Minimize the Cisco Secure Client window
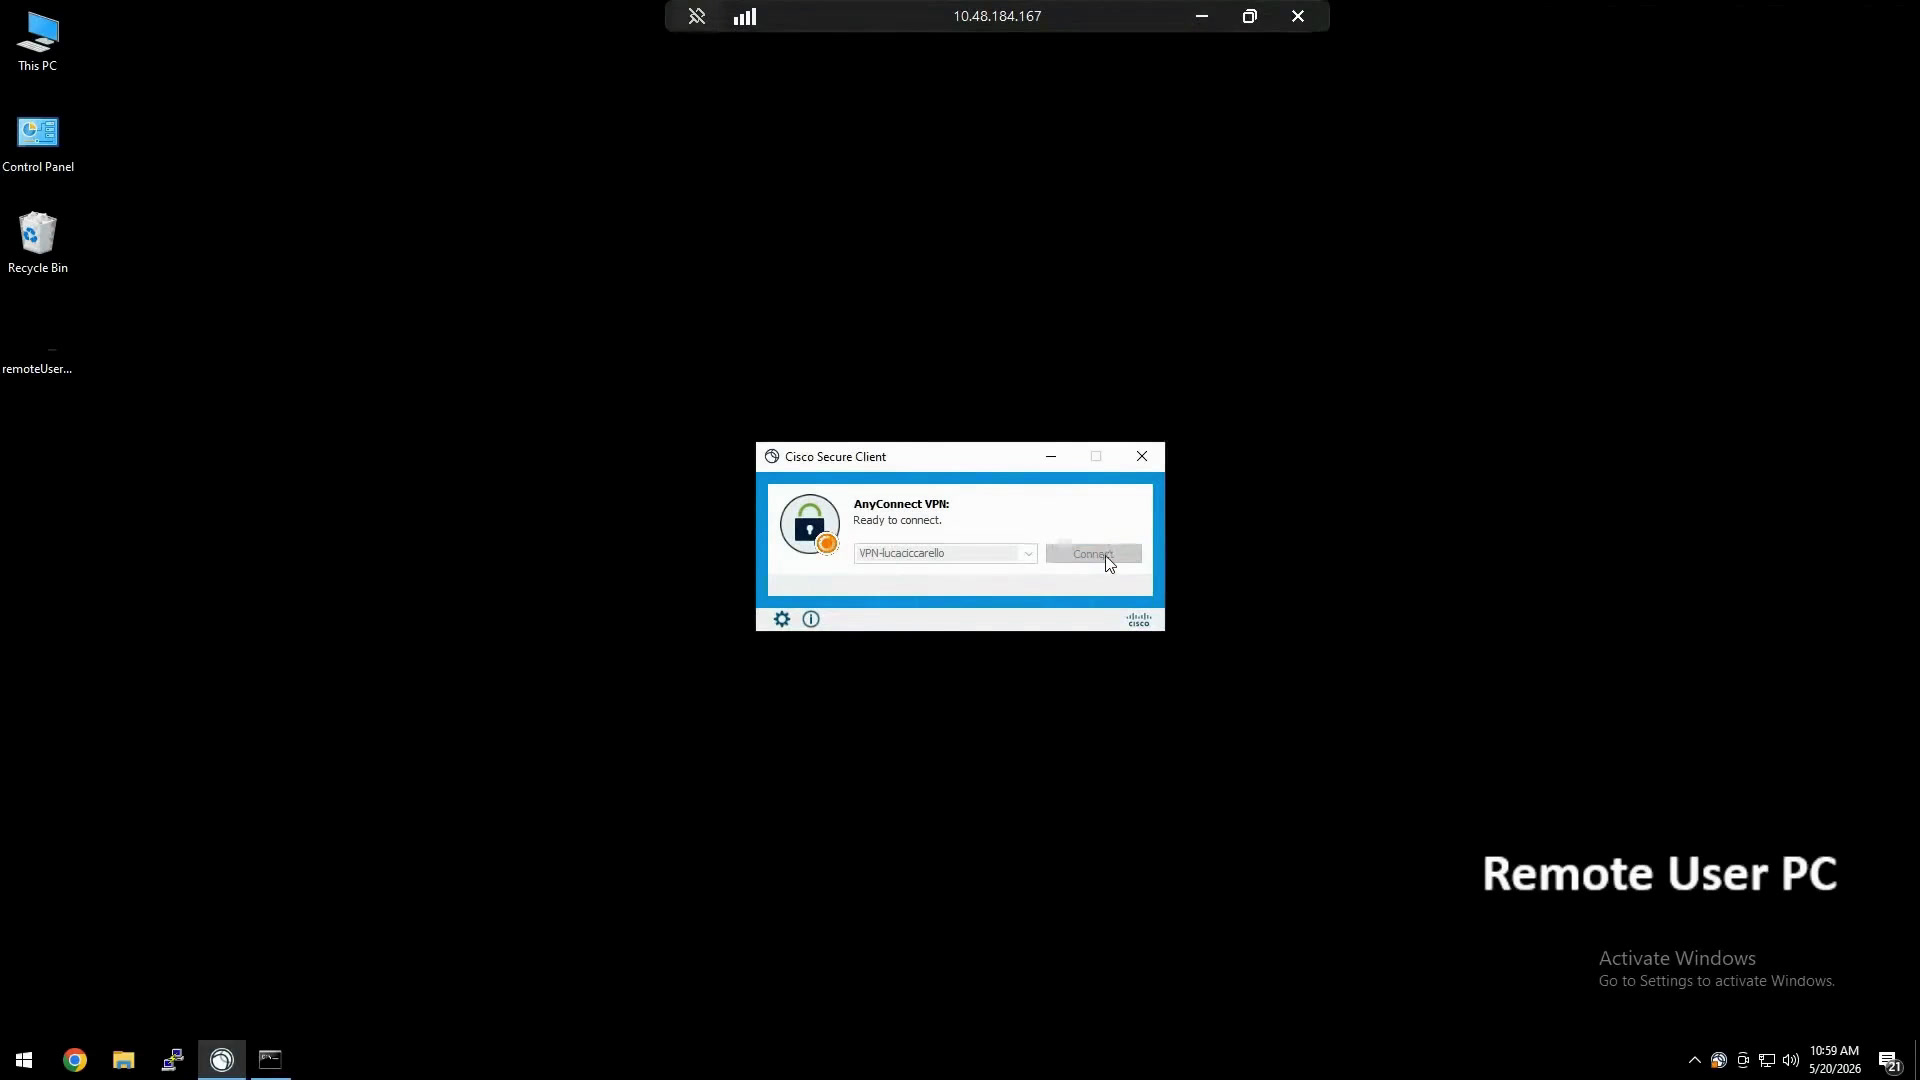This screenshot has height=1080, width=1920. (1051, 456)
